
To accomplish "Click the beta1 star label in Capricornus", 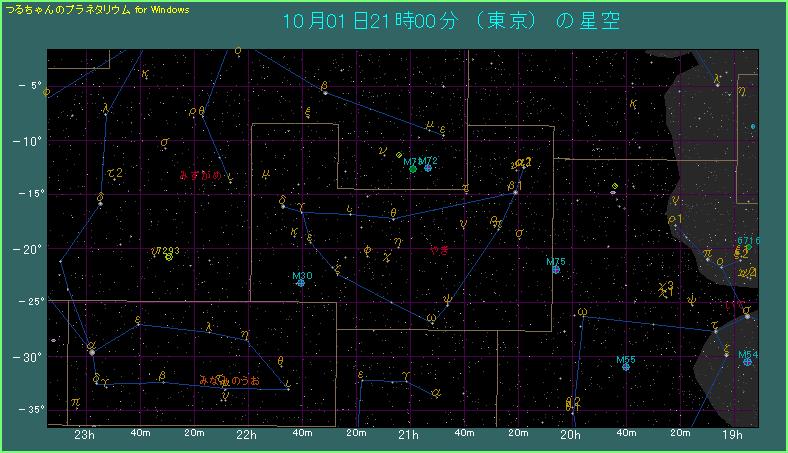I will [514, 186].
